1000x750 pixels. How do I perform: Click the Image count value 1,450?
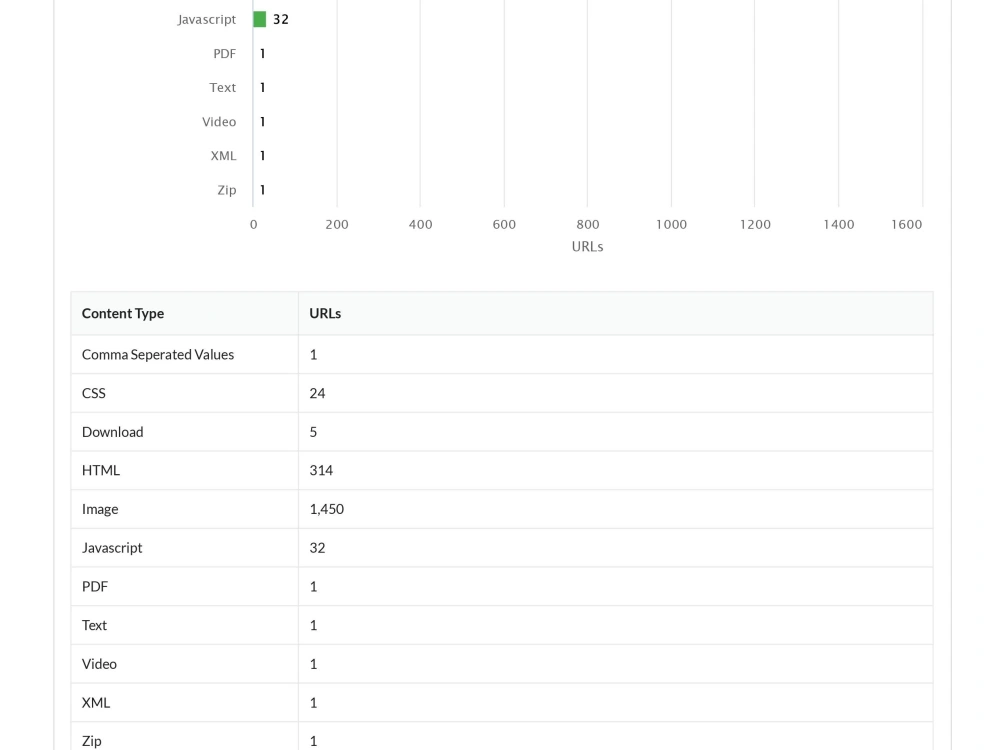point(327,510)
